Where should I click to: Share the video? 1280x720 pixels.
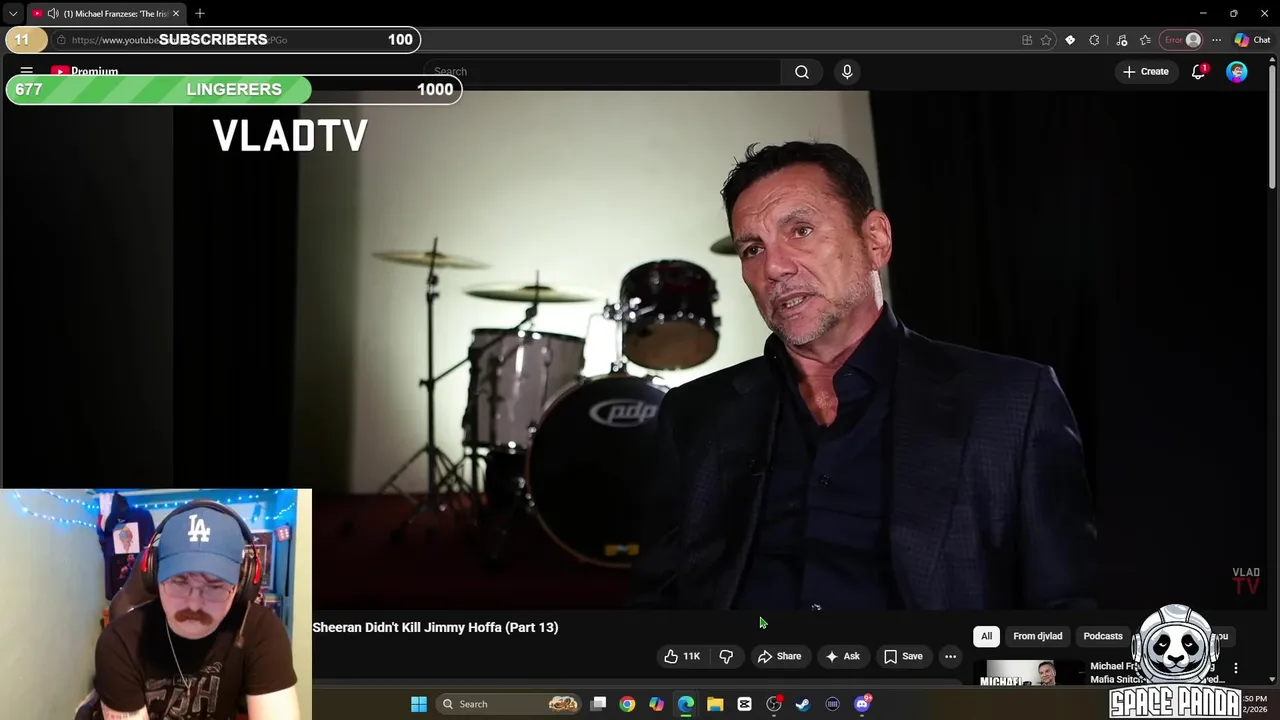tap(779, 656)
